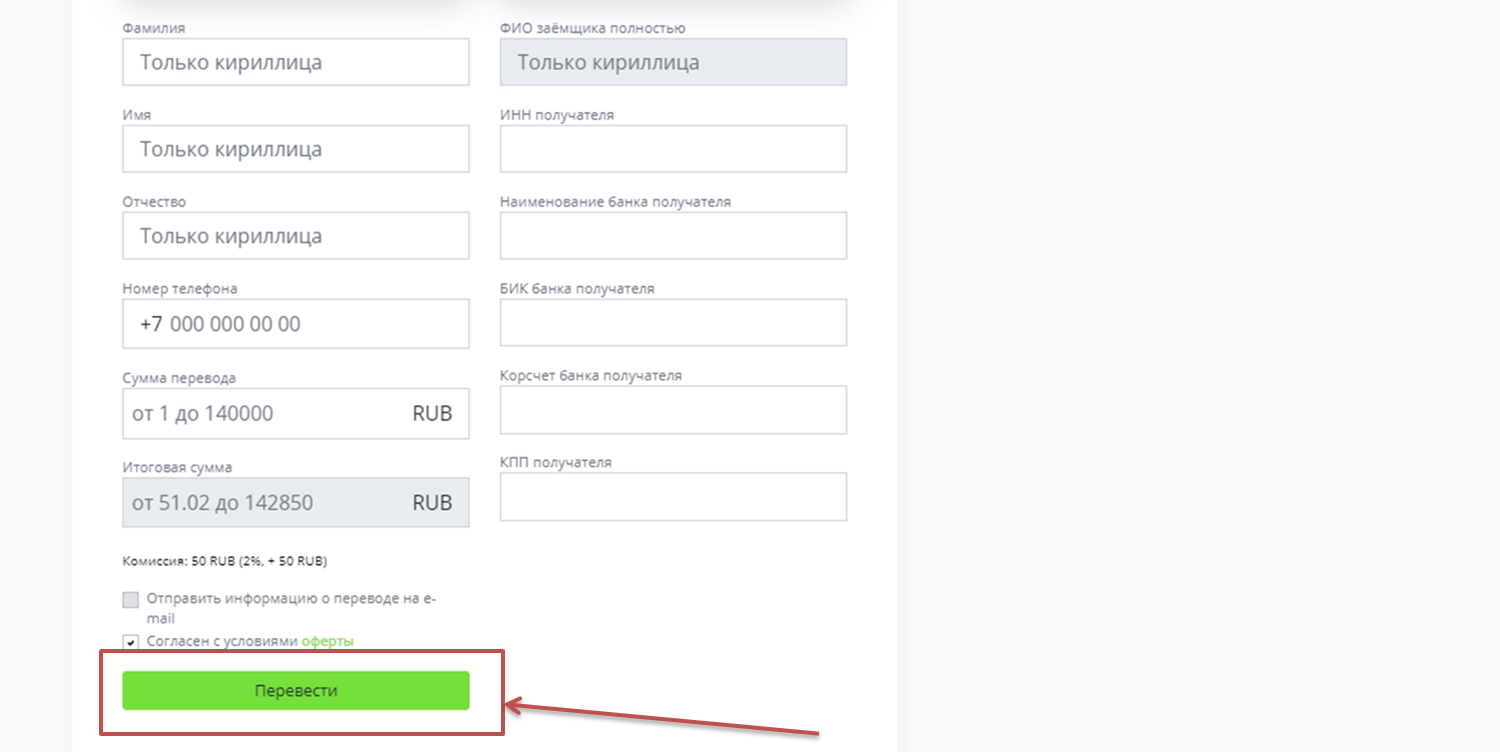Screen dimensions: 1500x752
Task: Click the Номер телефона field
Action: (x=296, y=324)
